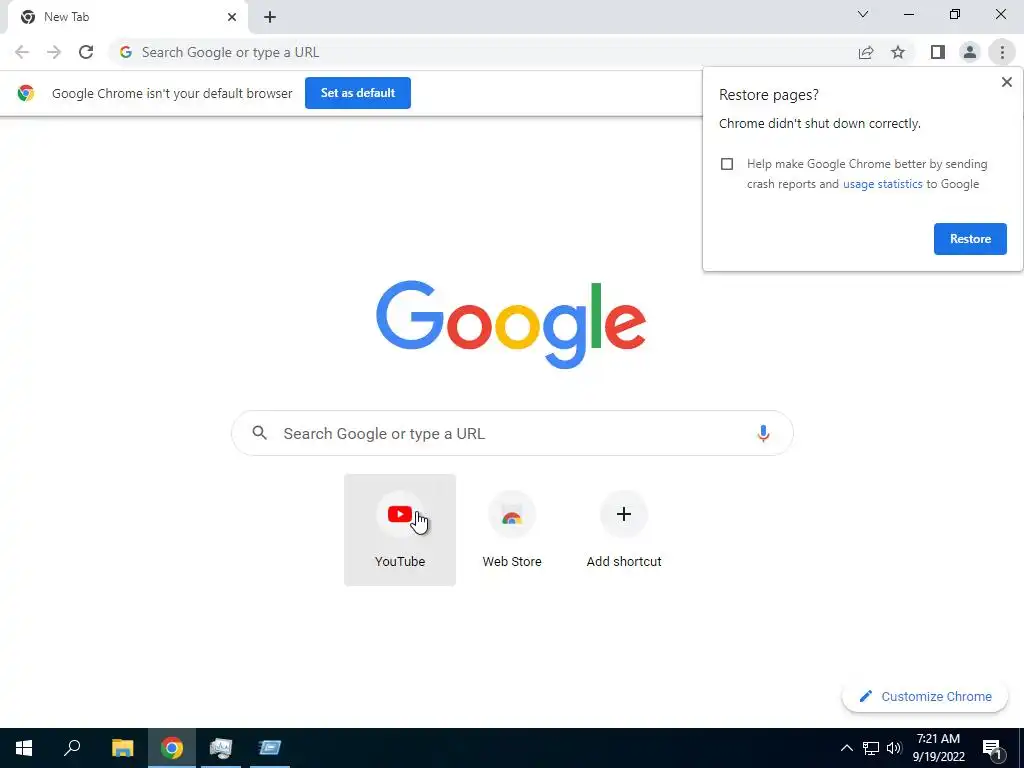
Task: Open the tab search dropdown chevron
Action: click(863, 14)
